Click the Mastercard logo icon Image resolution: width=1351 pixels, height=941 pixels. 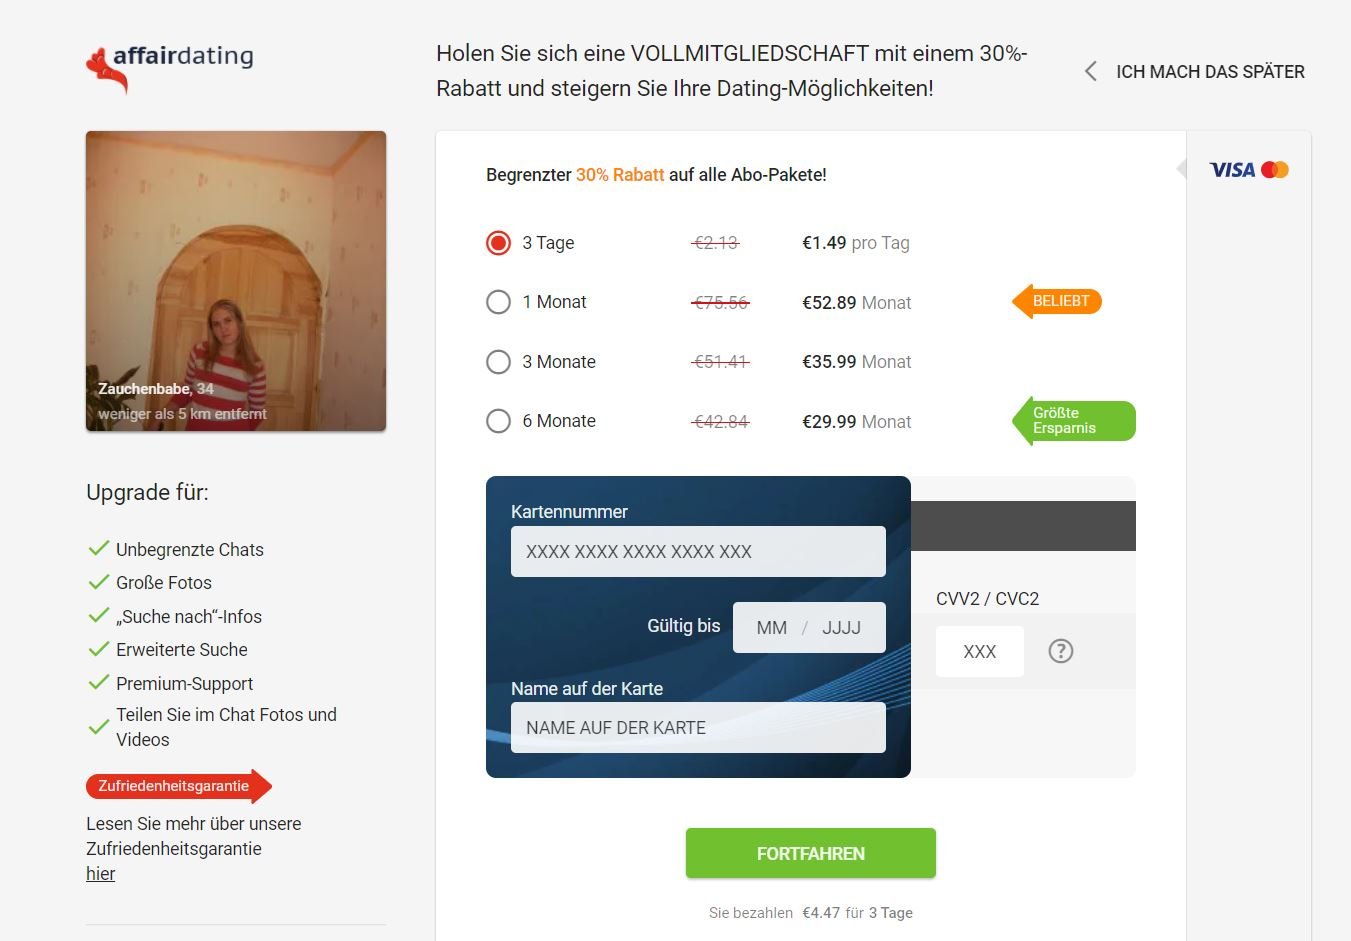[x=1275, y=170]
